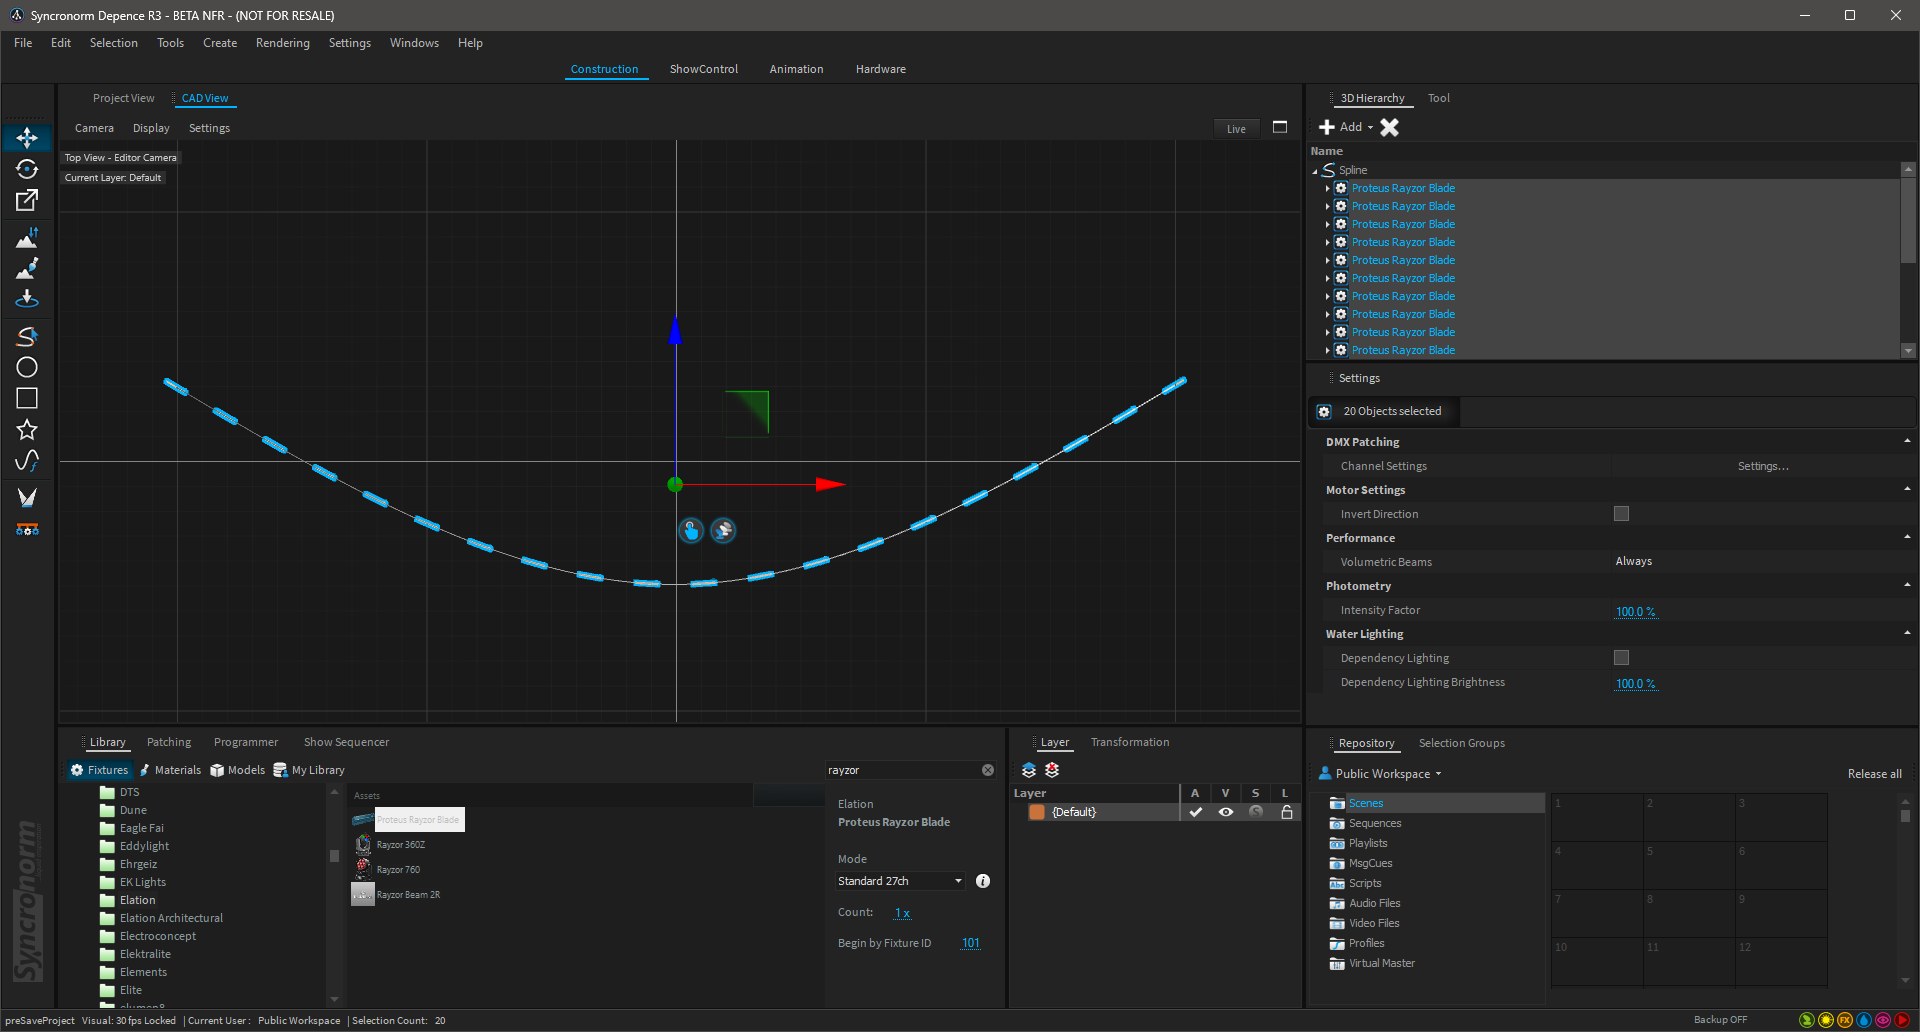Collapse the Motor Settings section
This screenshot has width=1920, height=1032.
[1906, 489]
